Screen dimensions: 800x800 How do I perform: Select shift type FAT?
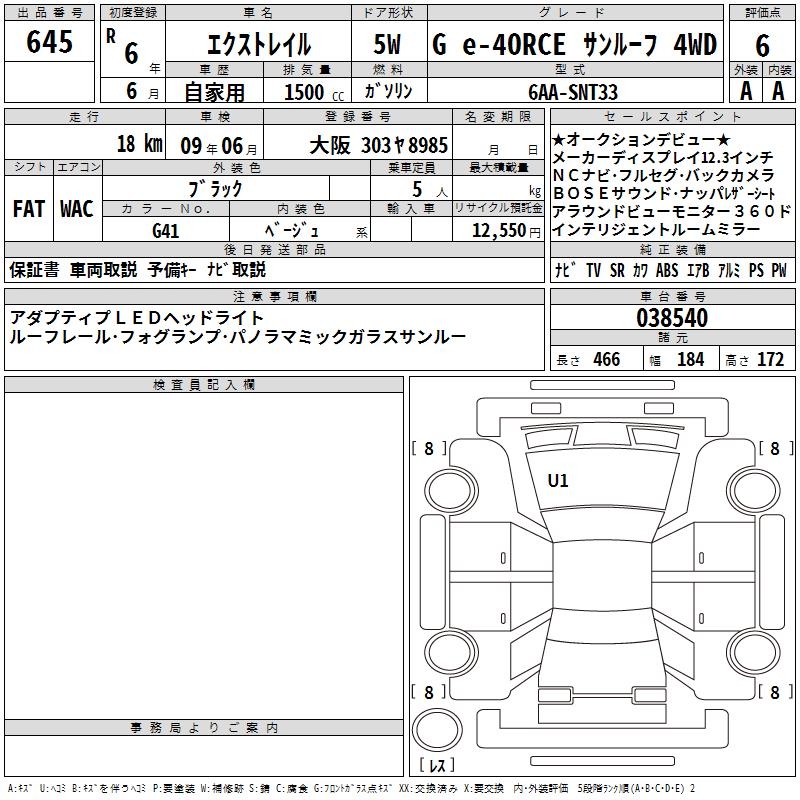point(29,209)
